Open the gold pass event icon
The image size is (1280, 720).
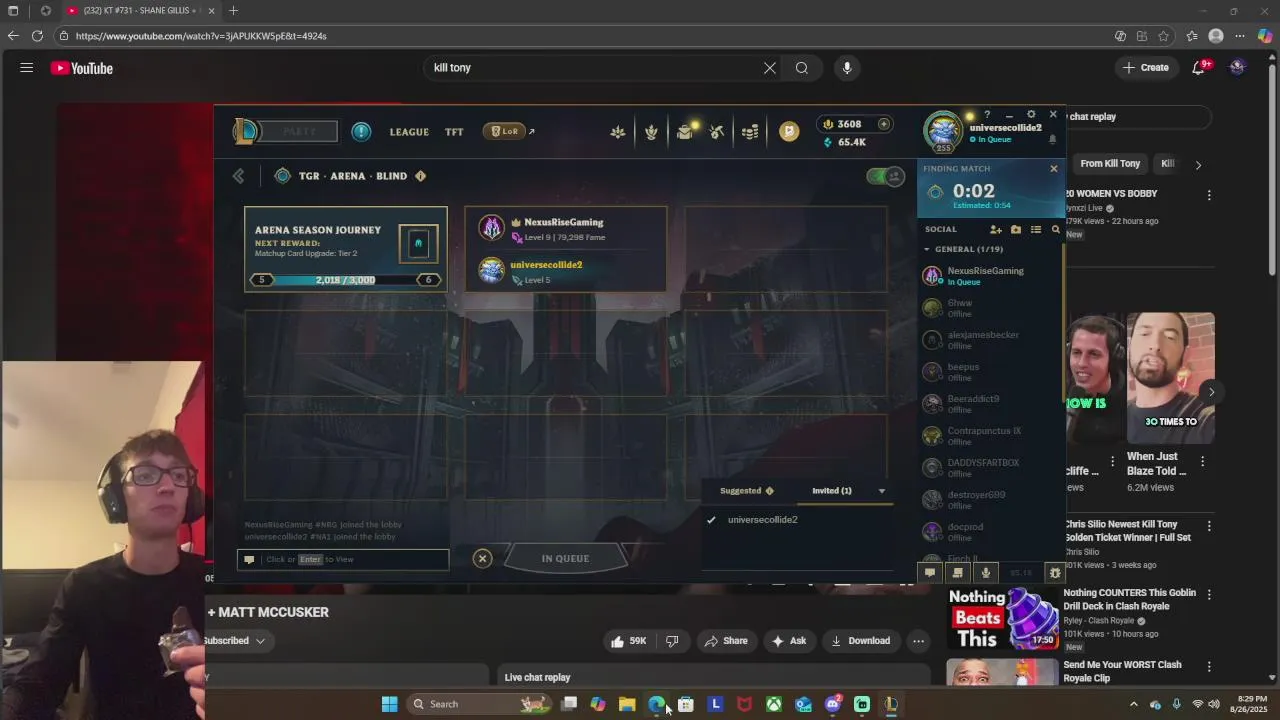789,131
